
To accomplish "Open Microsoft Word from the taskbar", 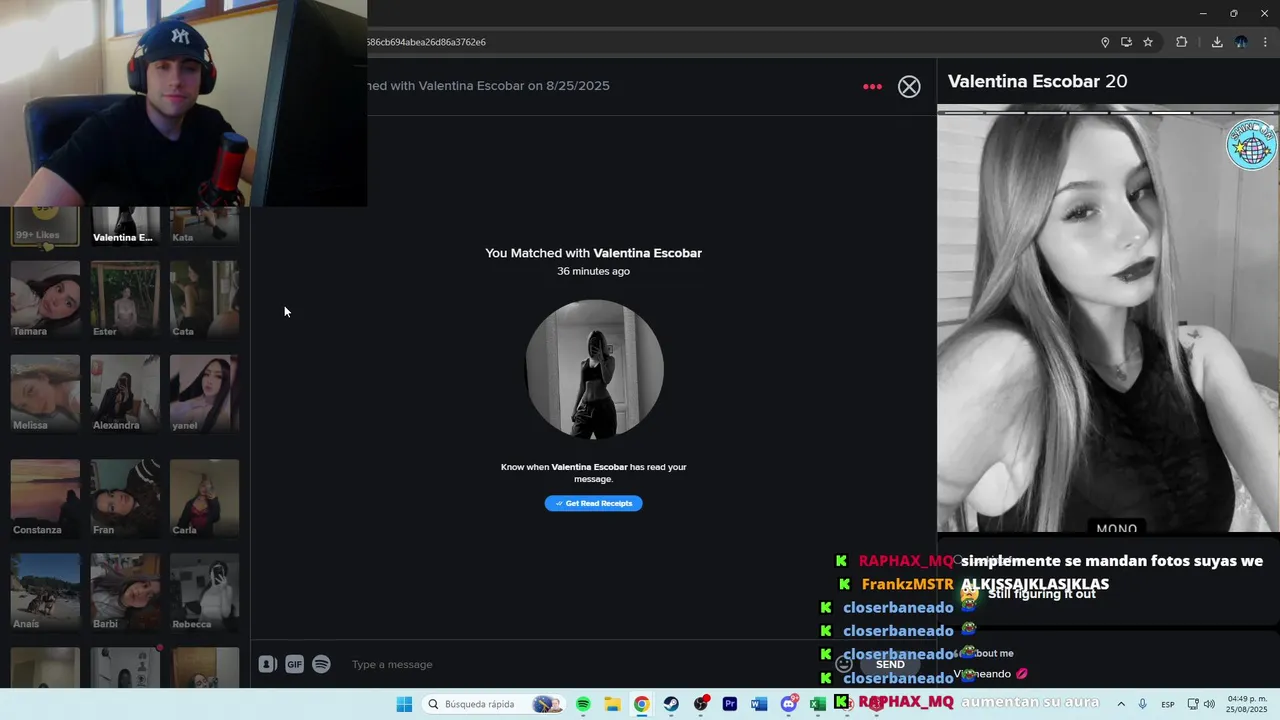I will (x=759, y=704).
